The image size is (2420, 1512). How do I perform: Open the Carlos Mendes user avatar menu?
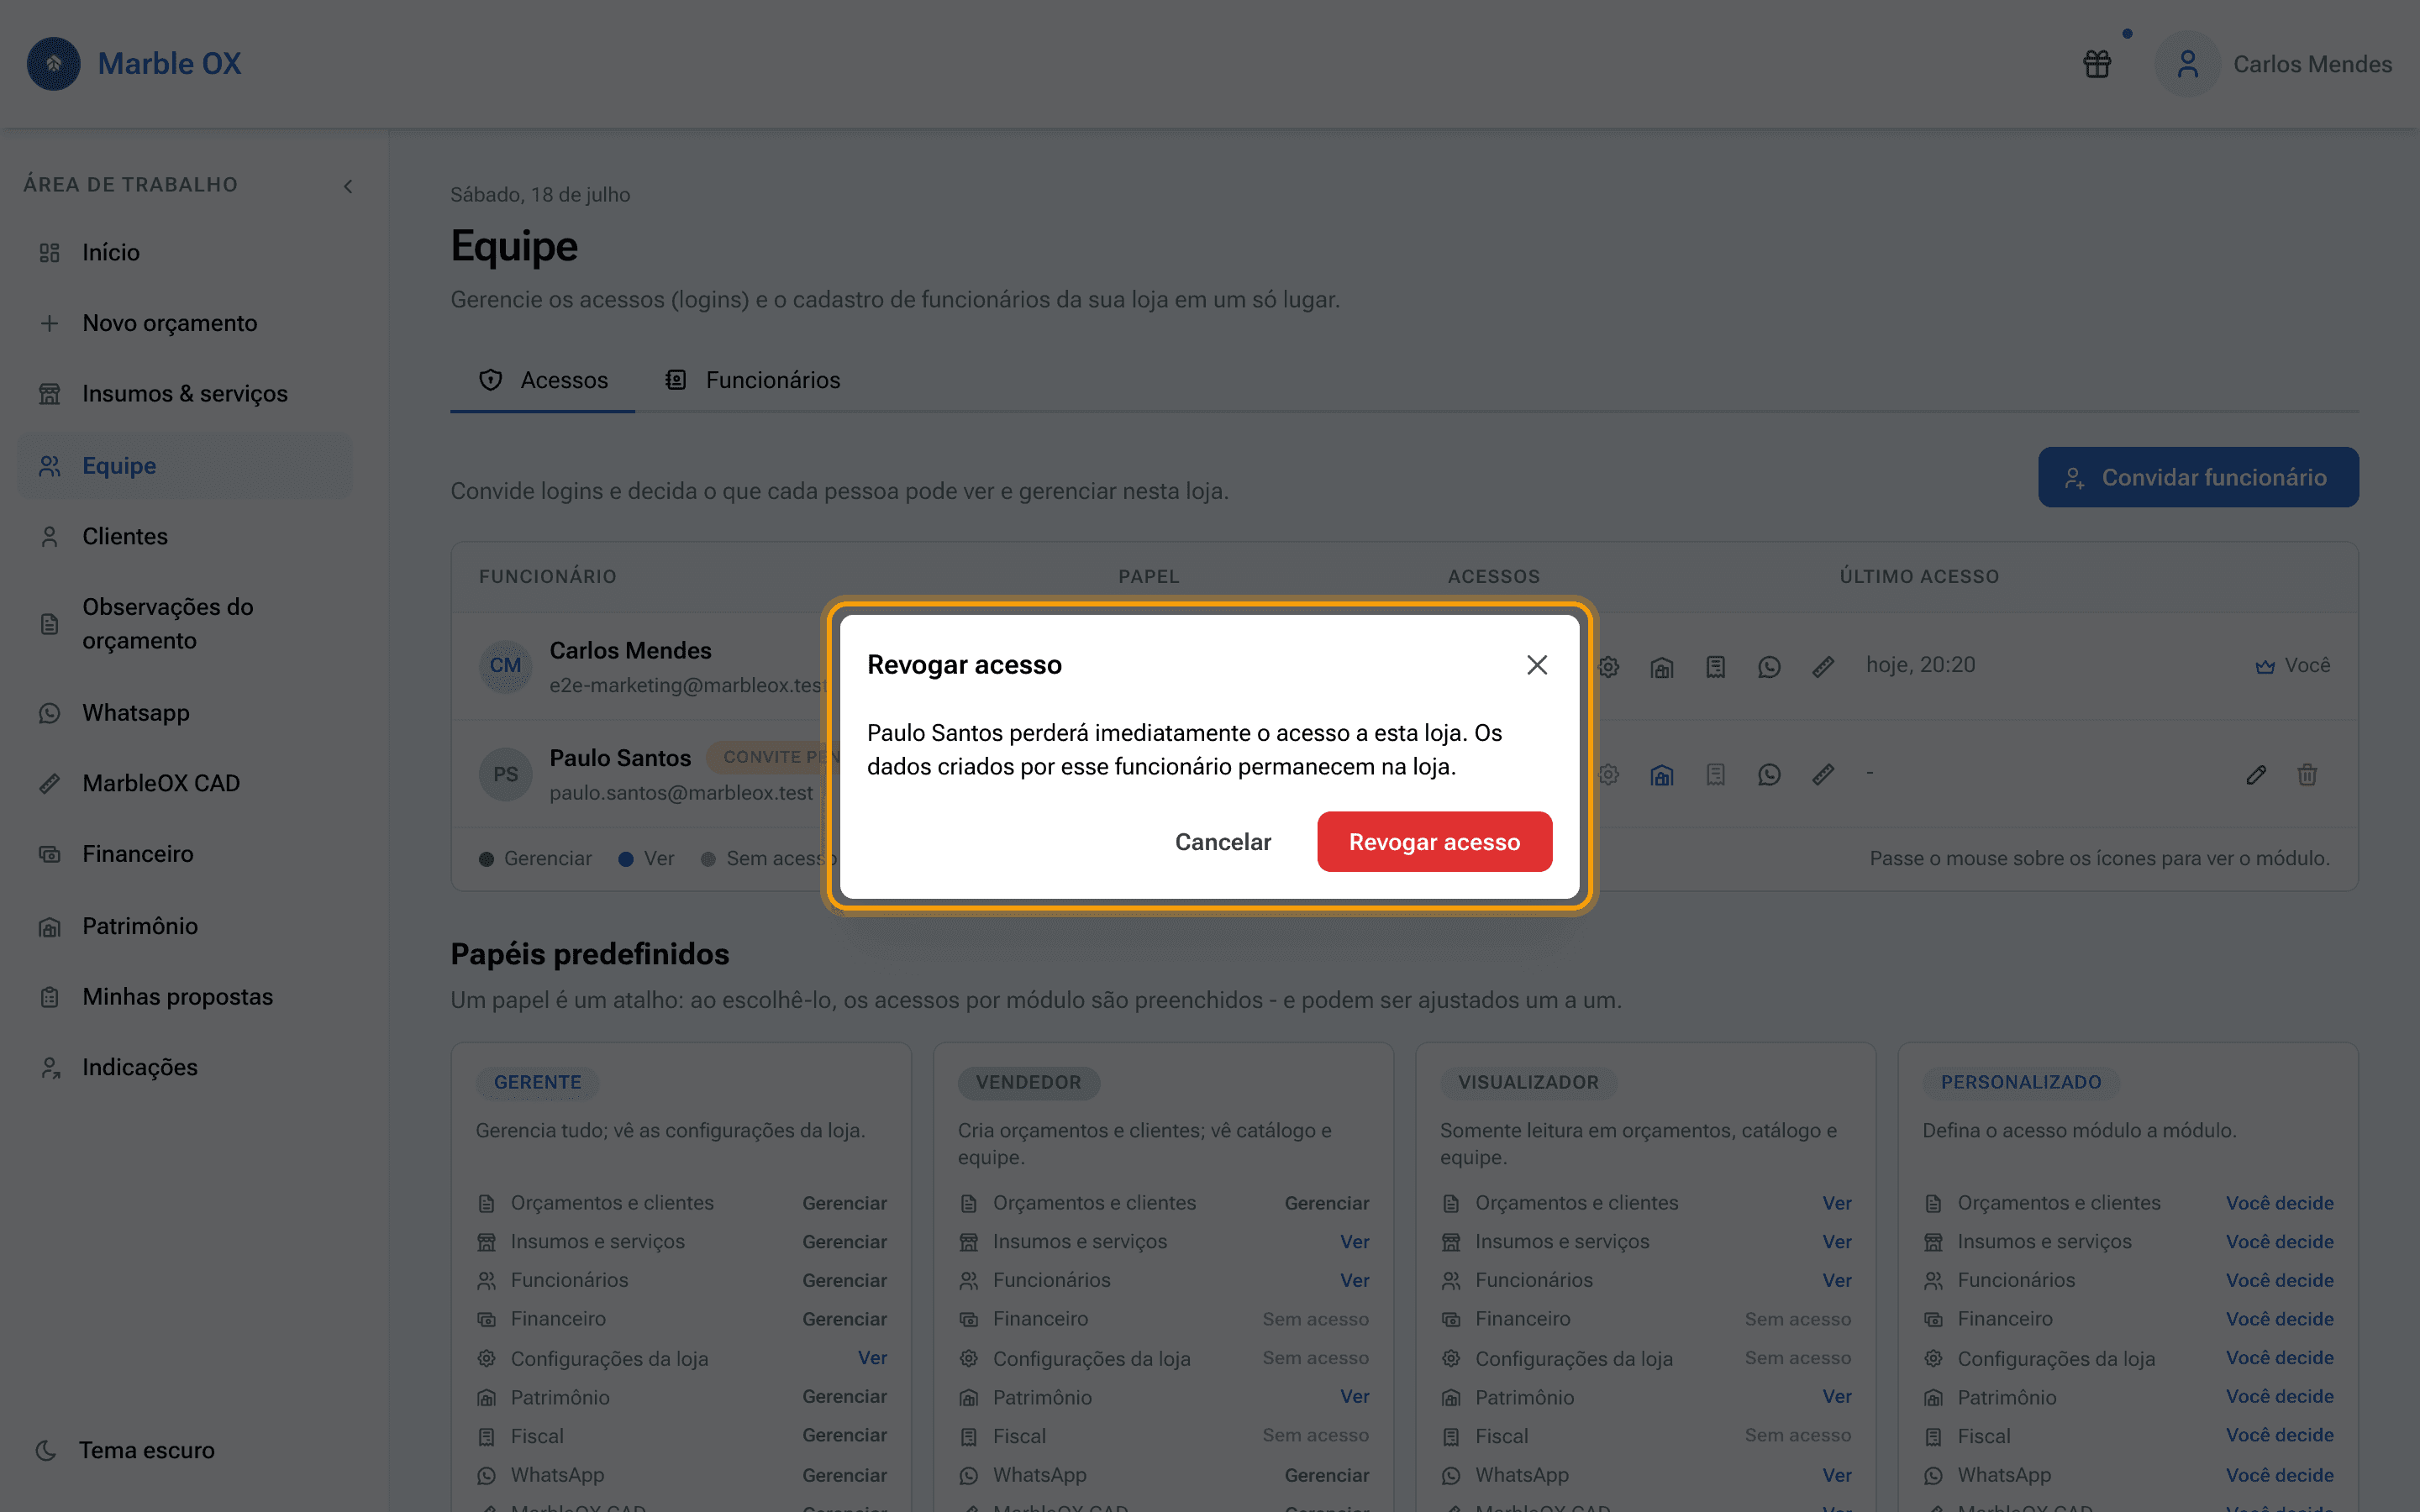coord(2187,64)
